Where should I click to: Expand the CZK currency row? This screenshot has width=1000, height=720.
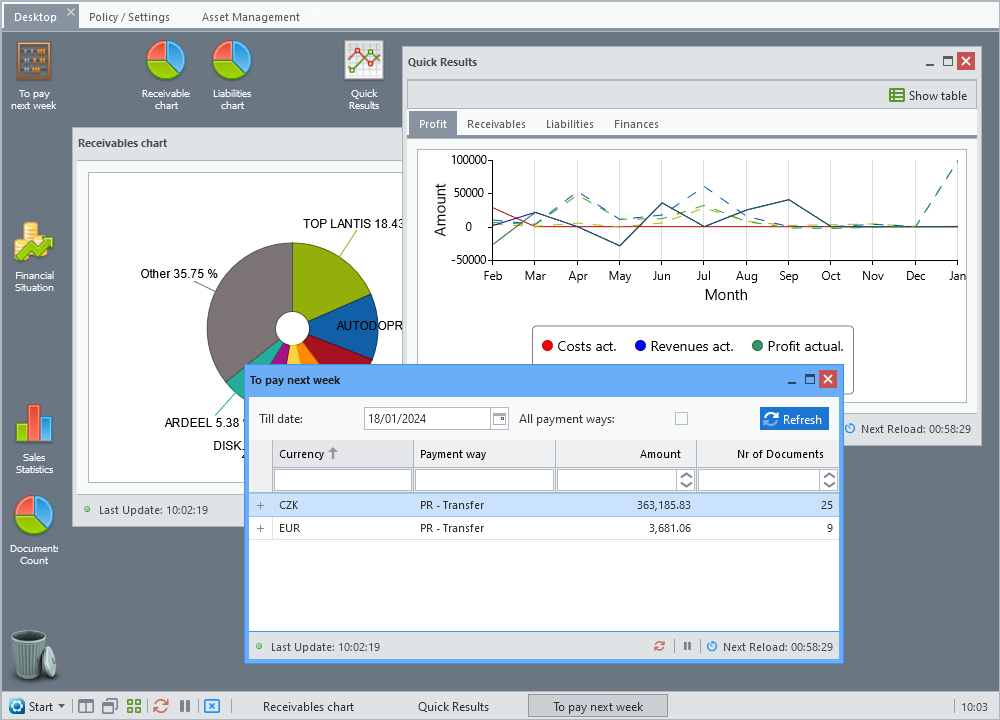pos(260,505)
